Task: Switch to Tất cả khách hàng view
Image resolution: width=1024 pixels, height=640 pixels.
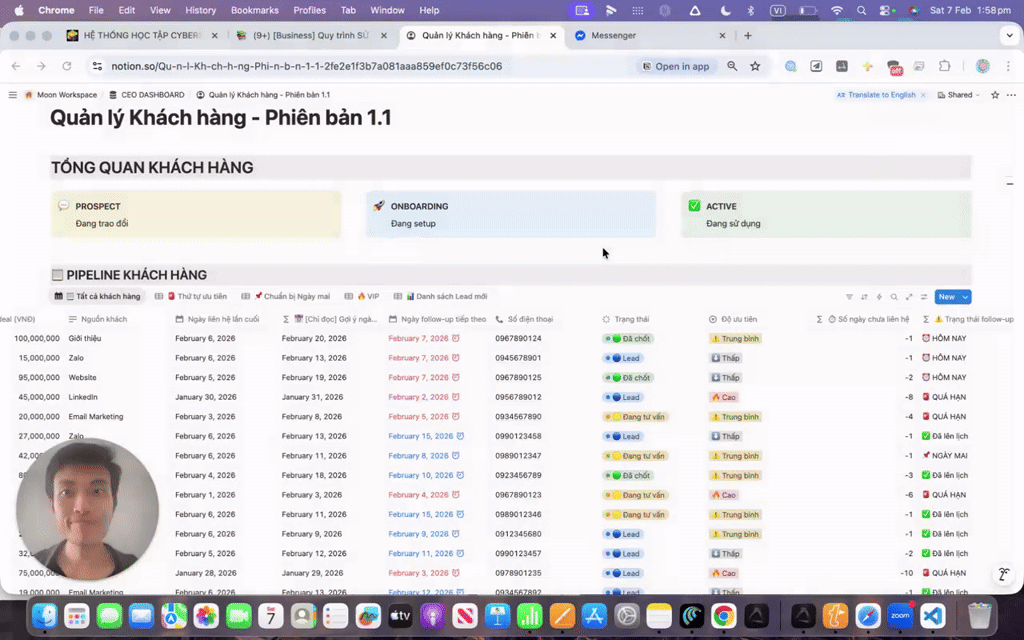Action: 98,296
